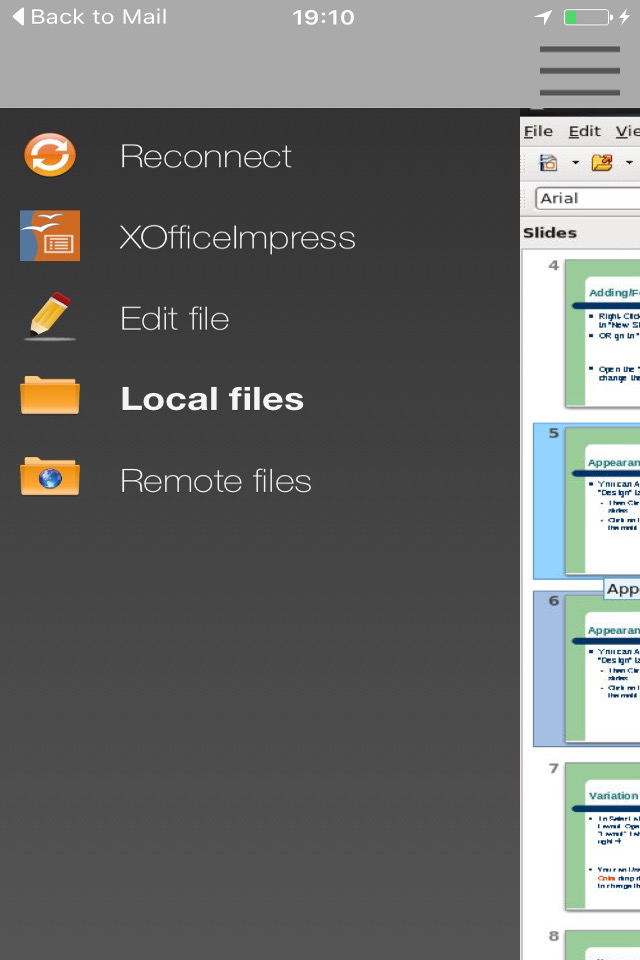This screenshot has width=640, height=960.
Task: Toggle the hamburger menu button
Action: coord(580,70)
